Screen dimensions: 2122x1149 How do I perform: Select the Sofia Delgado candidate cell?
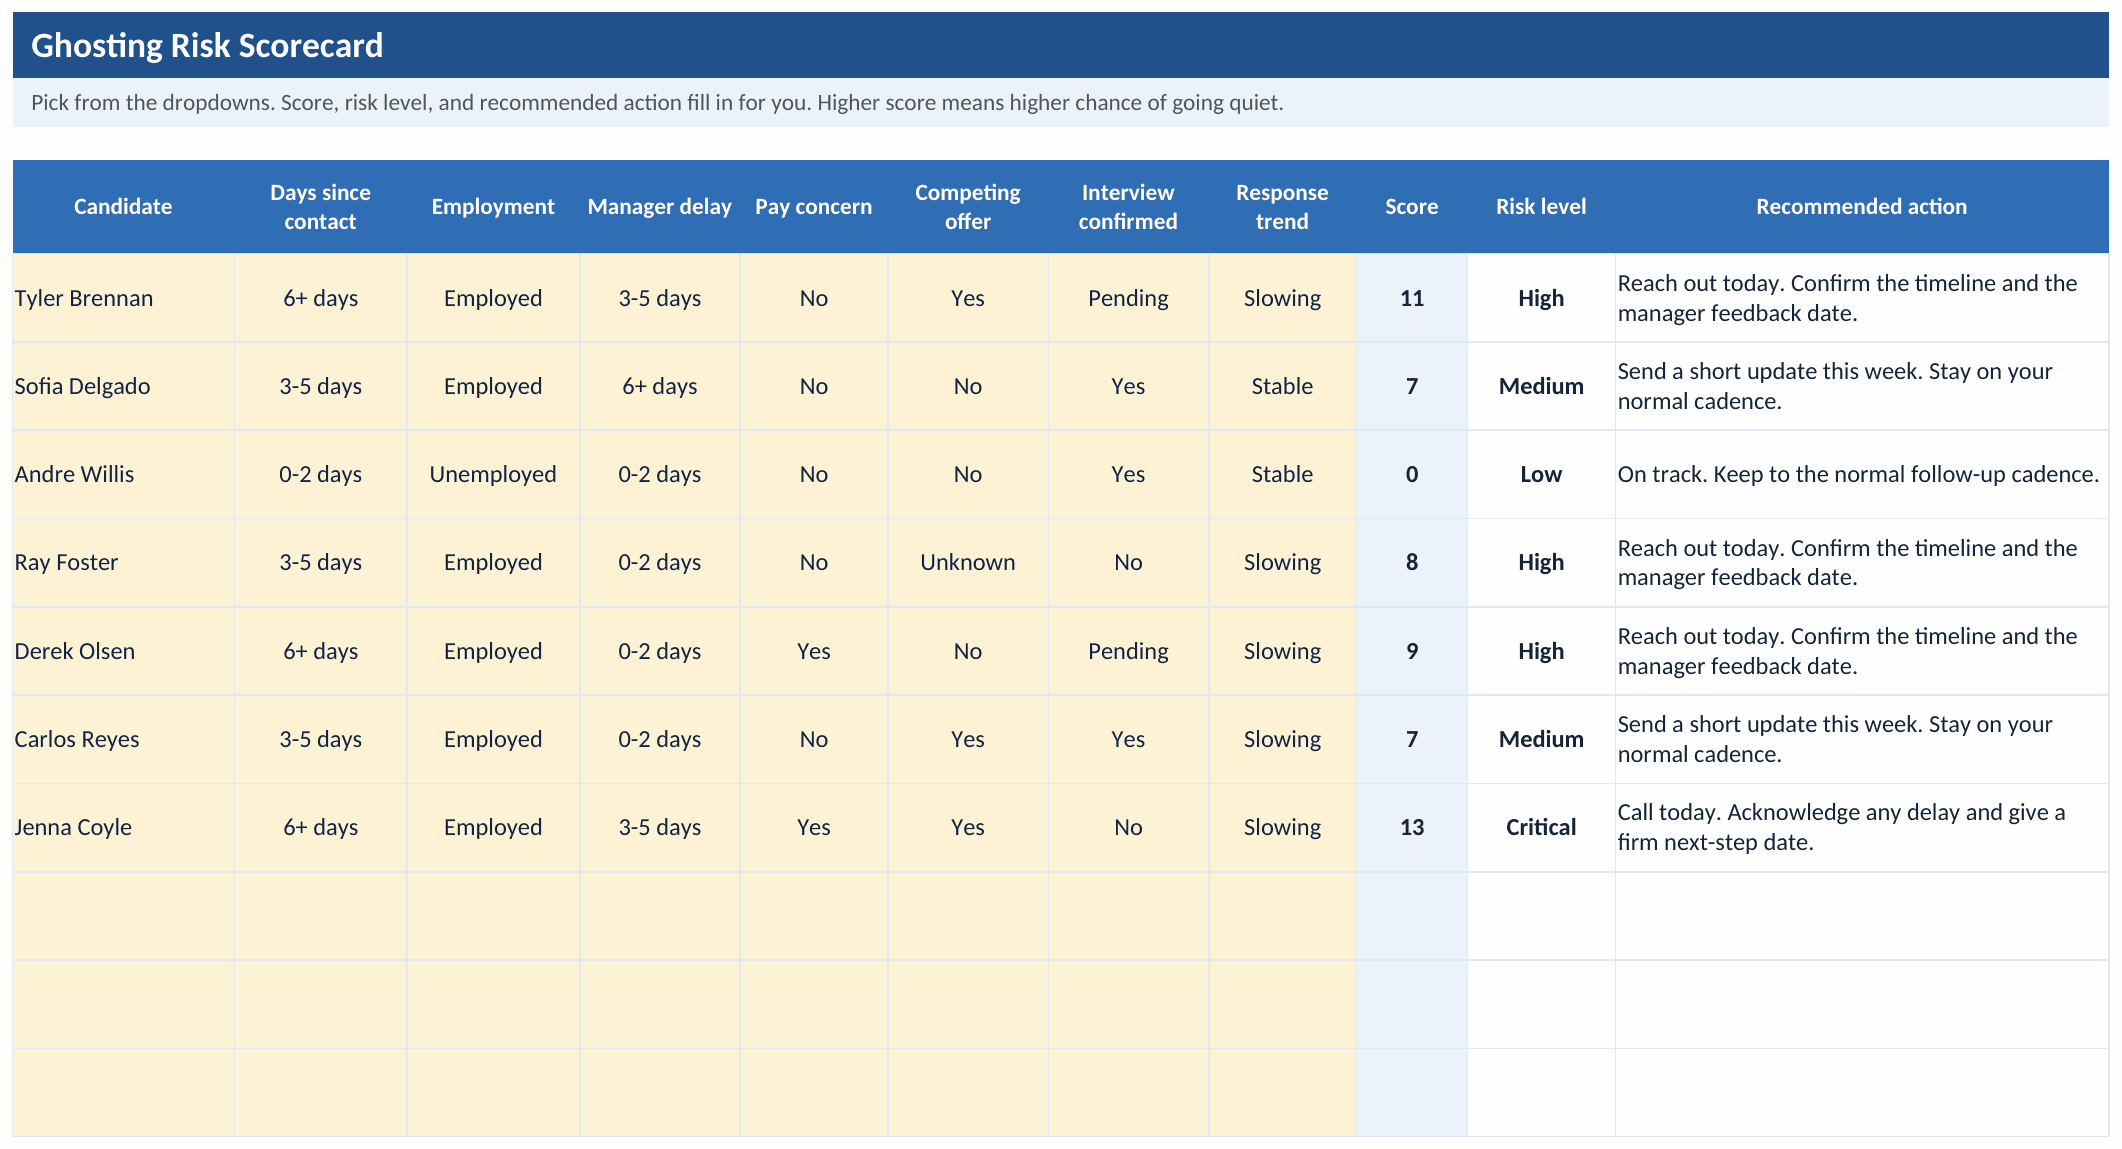(123, 386)
